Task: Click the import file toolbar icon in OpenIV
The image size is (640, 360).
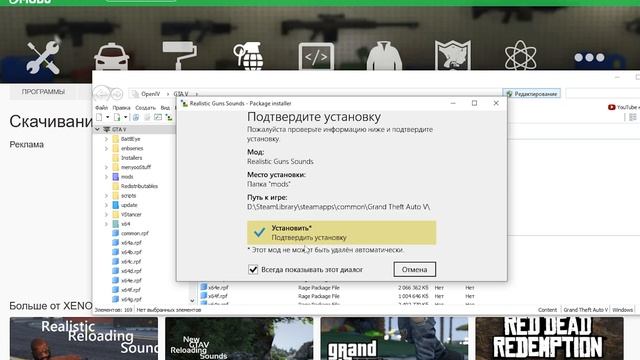Action: (117, 118)
